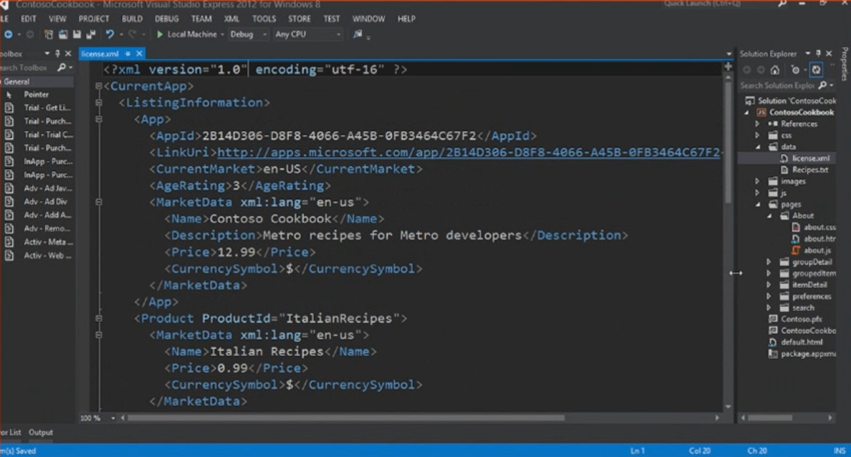Click the split editor icon above the scrollbar
The height and width of the screenshot is (457, 851).
click(x=728, y=67)
